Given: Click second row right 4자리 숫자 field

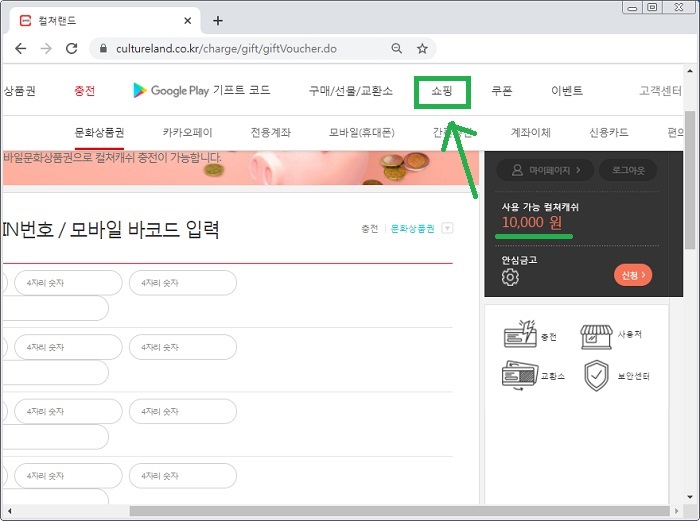Looking at the screenshot, I should (x=183, y=347).
